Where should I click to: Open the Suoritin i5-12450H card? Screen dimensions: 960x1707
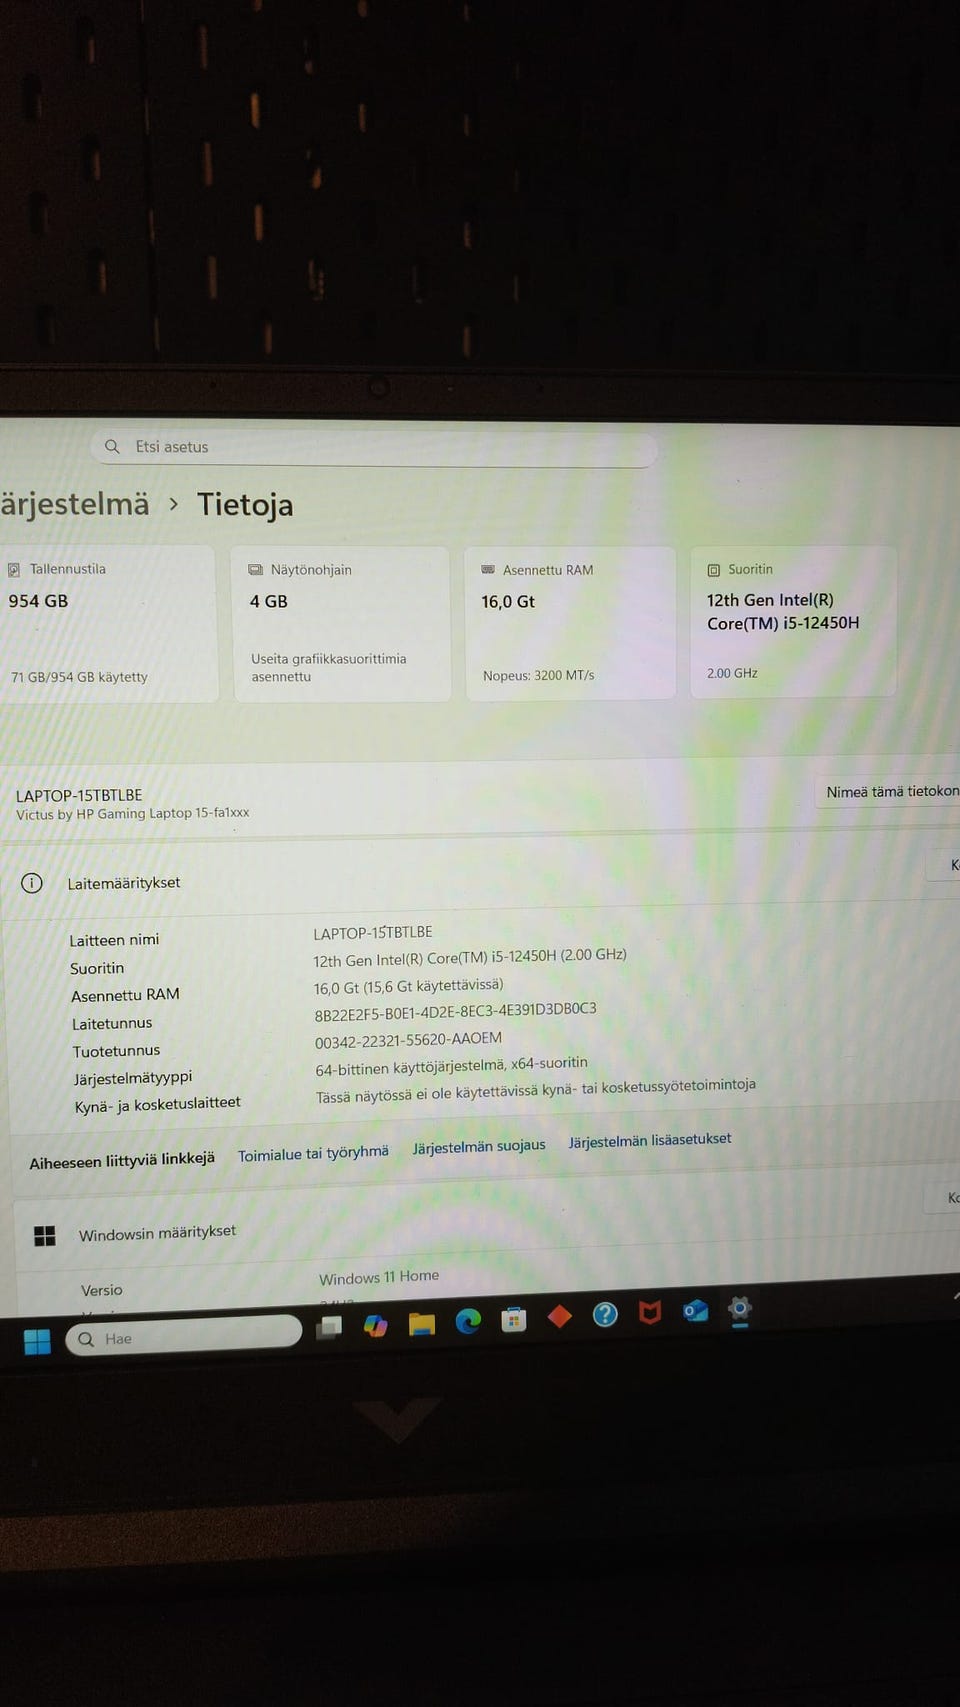[x=794, y=620]
